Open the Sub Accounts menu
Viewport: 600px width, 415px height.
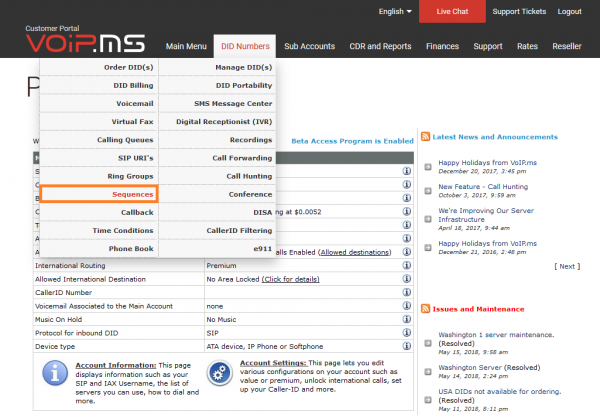(x=309, y=46)
